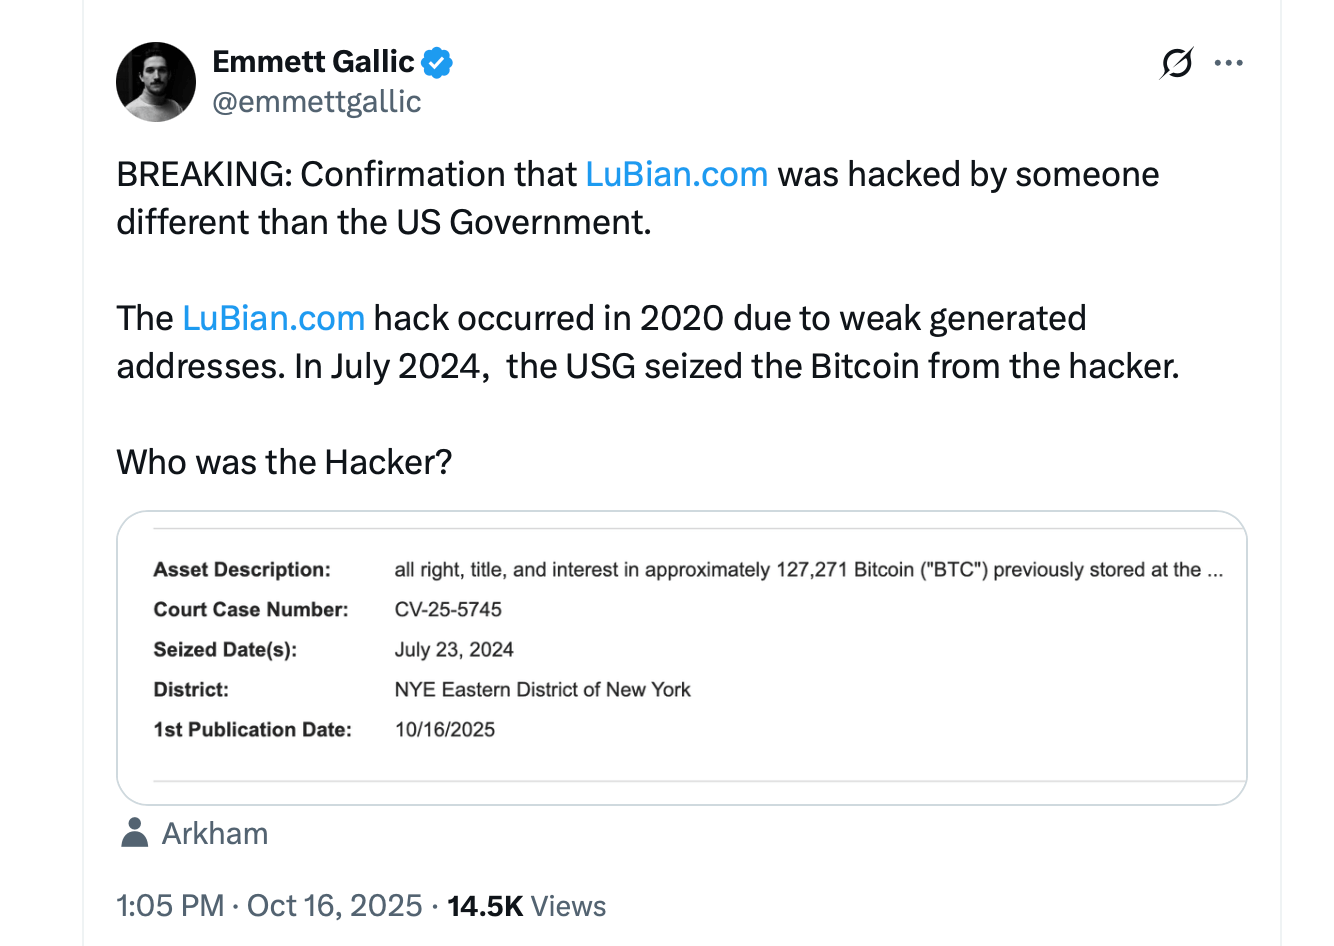Open LuBian.com link after 'Confirmation that'

[x=676, y=175]
